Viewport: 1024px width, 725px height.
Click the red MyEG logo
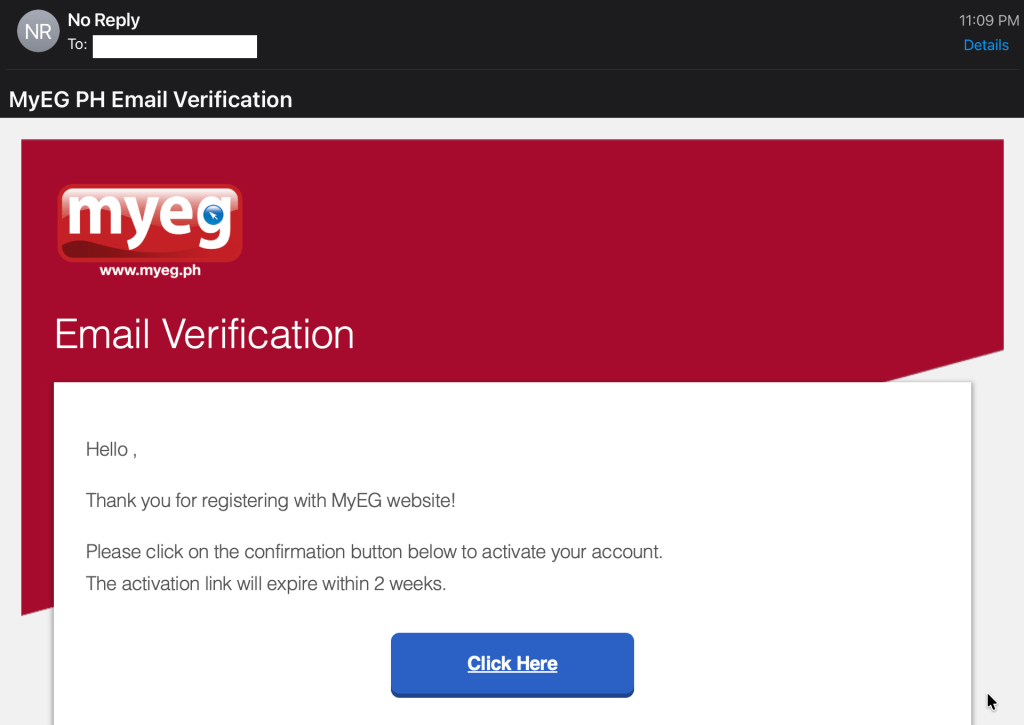click(150, 224)
